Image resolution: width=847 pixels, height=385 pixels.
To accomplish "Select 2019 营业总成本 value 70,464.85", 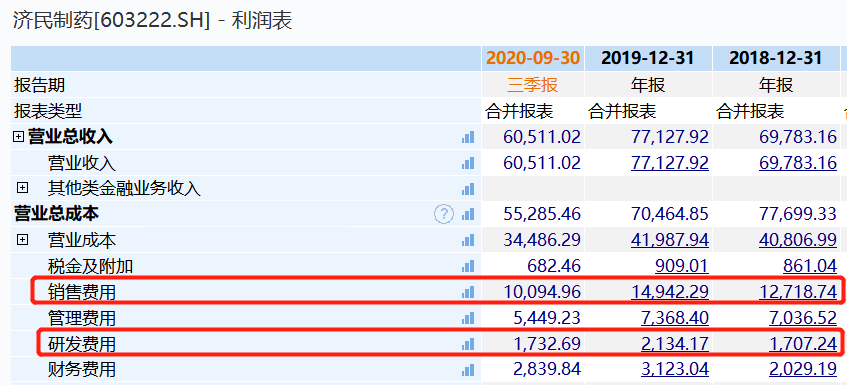I will [x=670, y=214].
